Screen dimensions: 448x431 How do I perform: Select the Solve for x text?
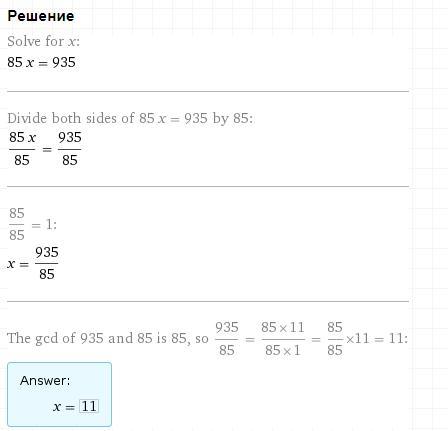coord(44,41)
